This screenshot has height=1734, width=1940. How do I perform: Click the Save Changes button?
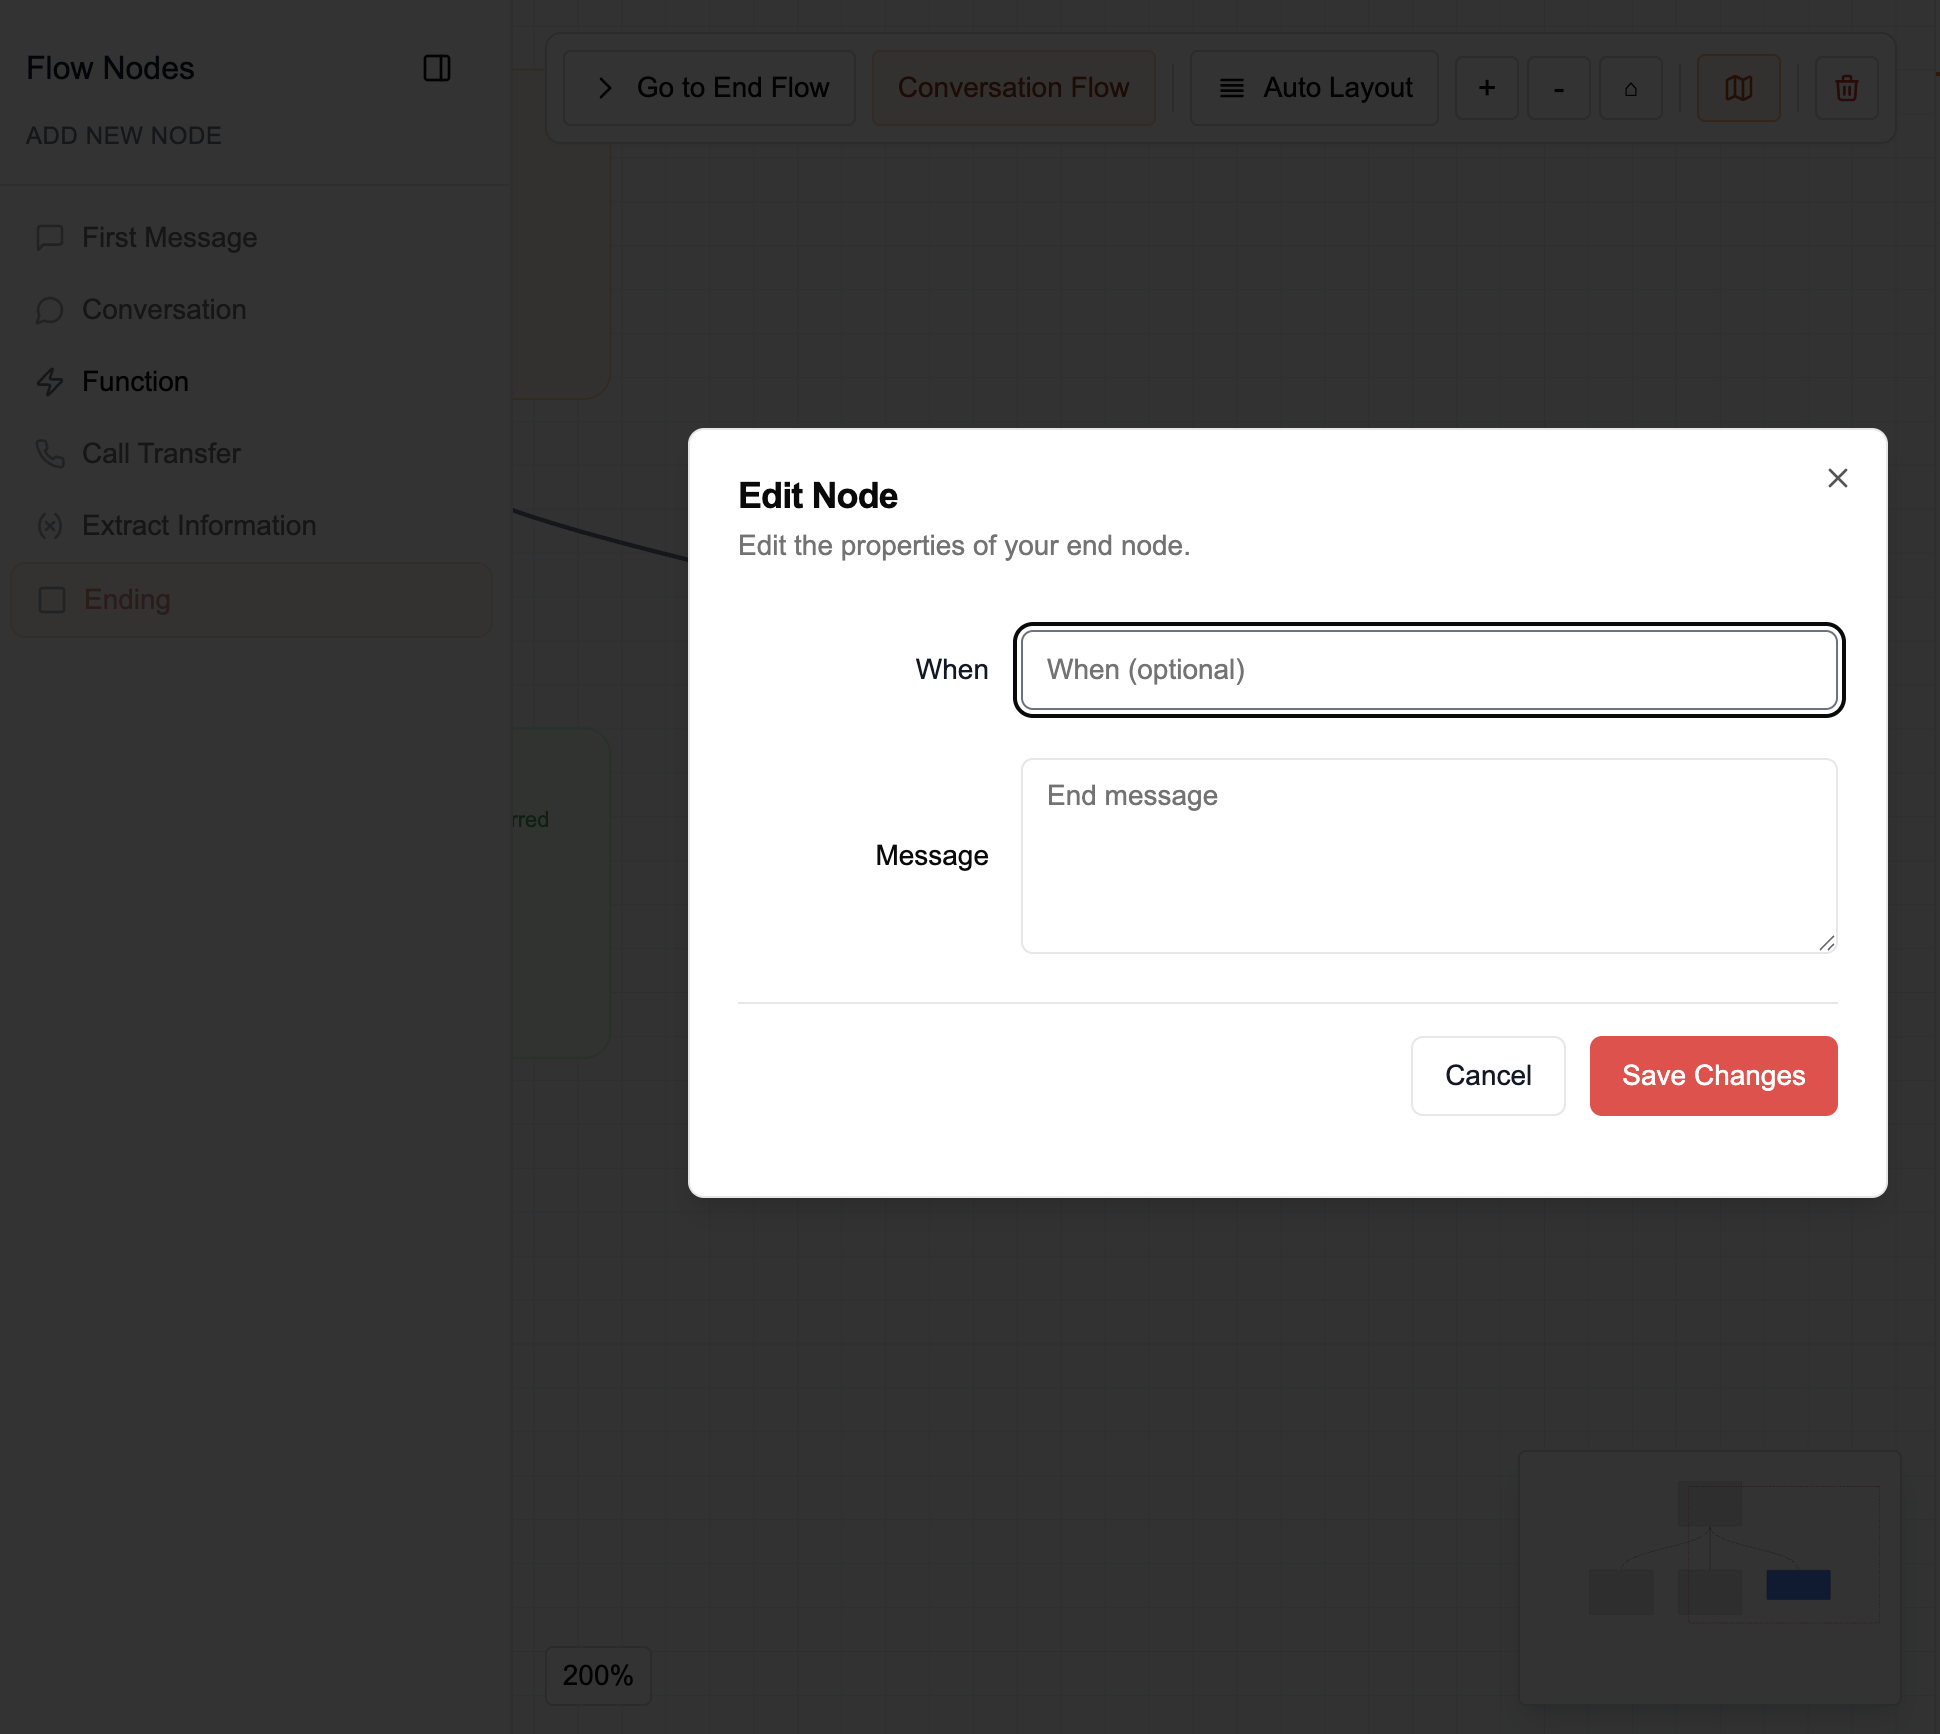(x=1712, y=1075)
